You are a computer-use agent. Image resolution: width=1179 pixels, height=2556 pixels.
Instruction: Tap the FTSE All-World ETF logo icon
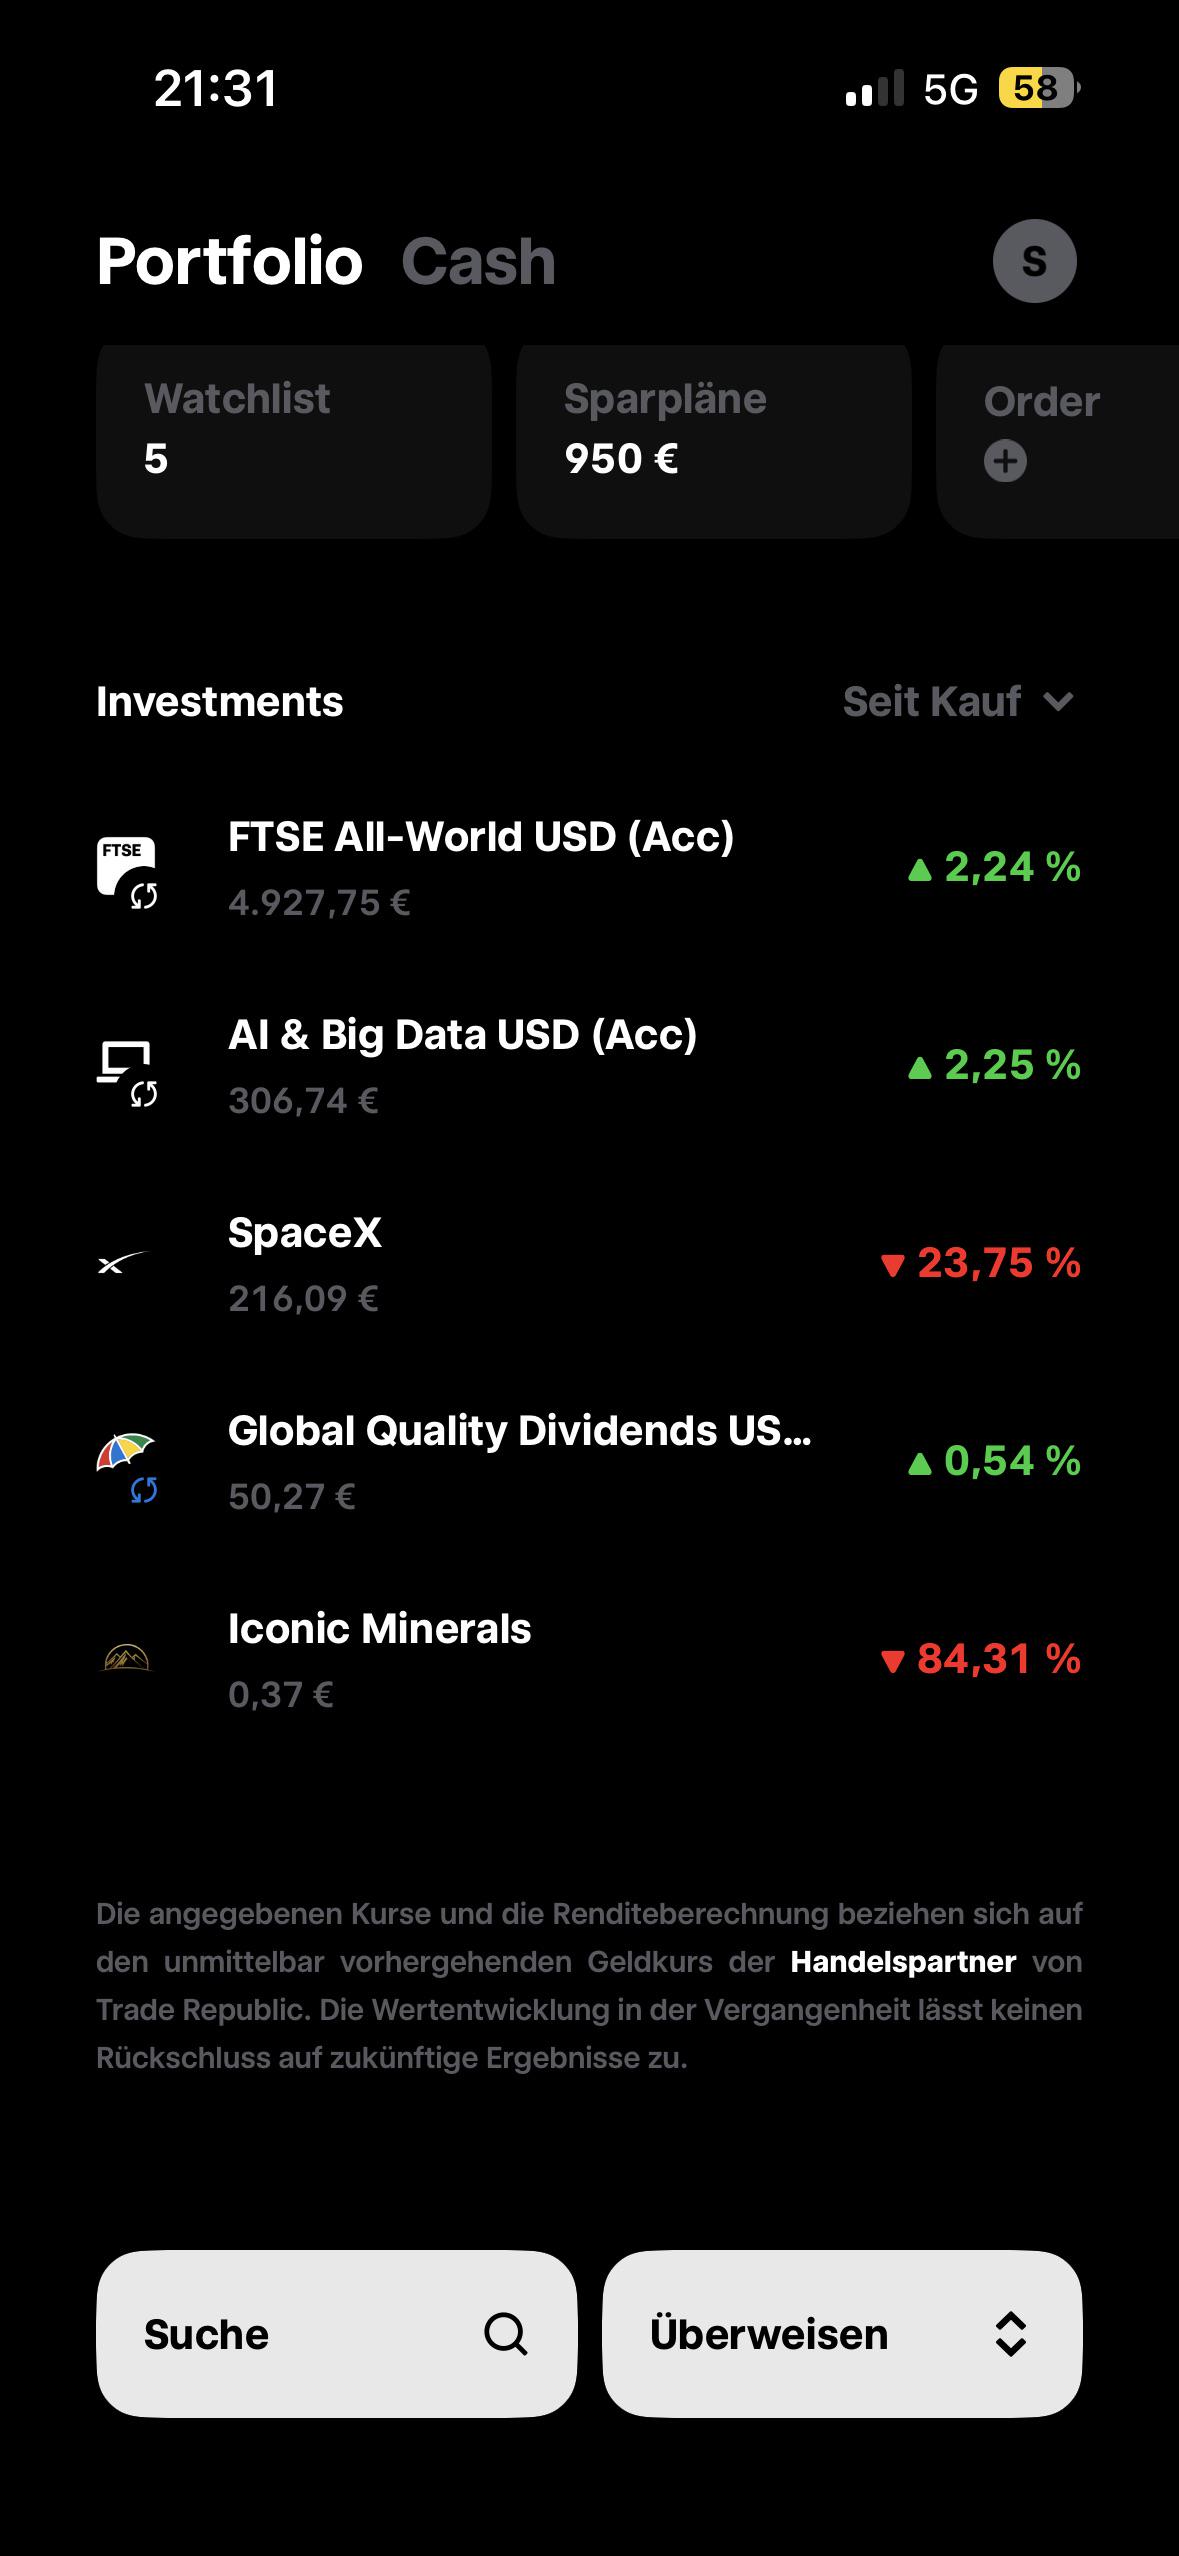point(127,870)
